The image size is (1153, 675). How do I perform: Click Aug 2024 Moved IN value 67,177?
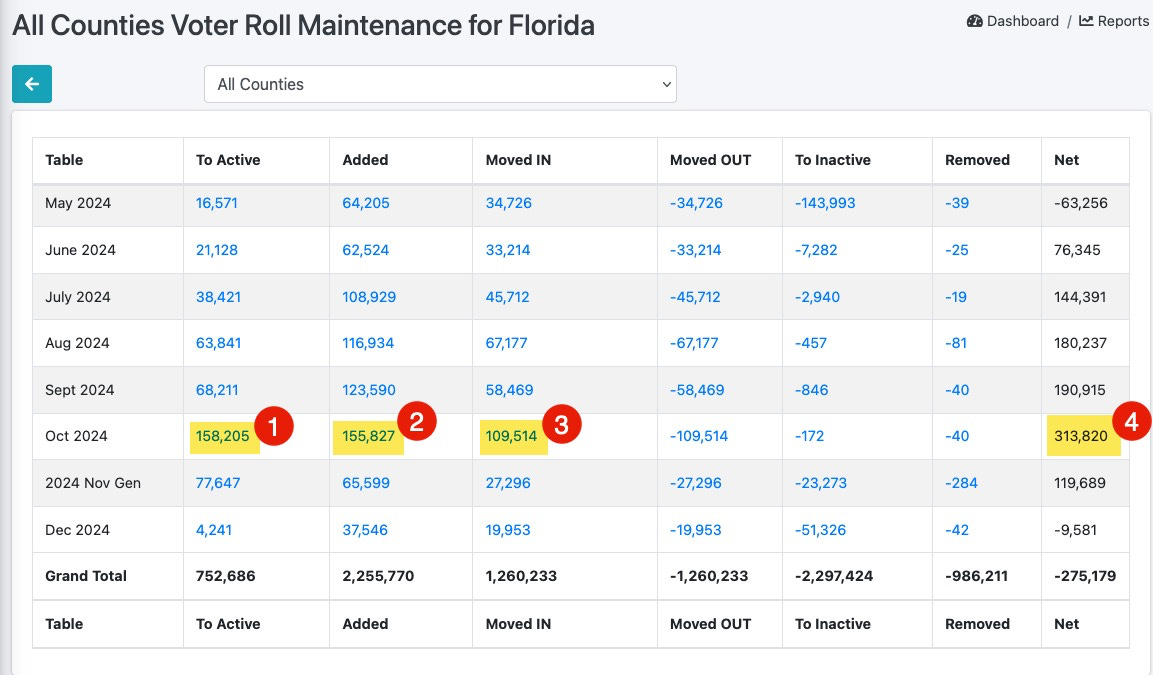(506, 343)
